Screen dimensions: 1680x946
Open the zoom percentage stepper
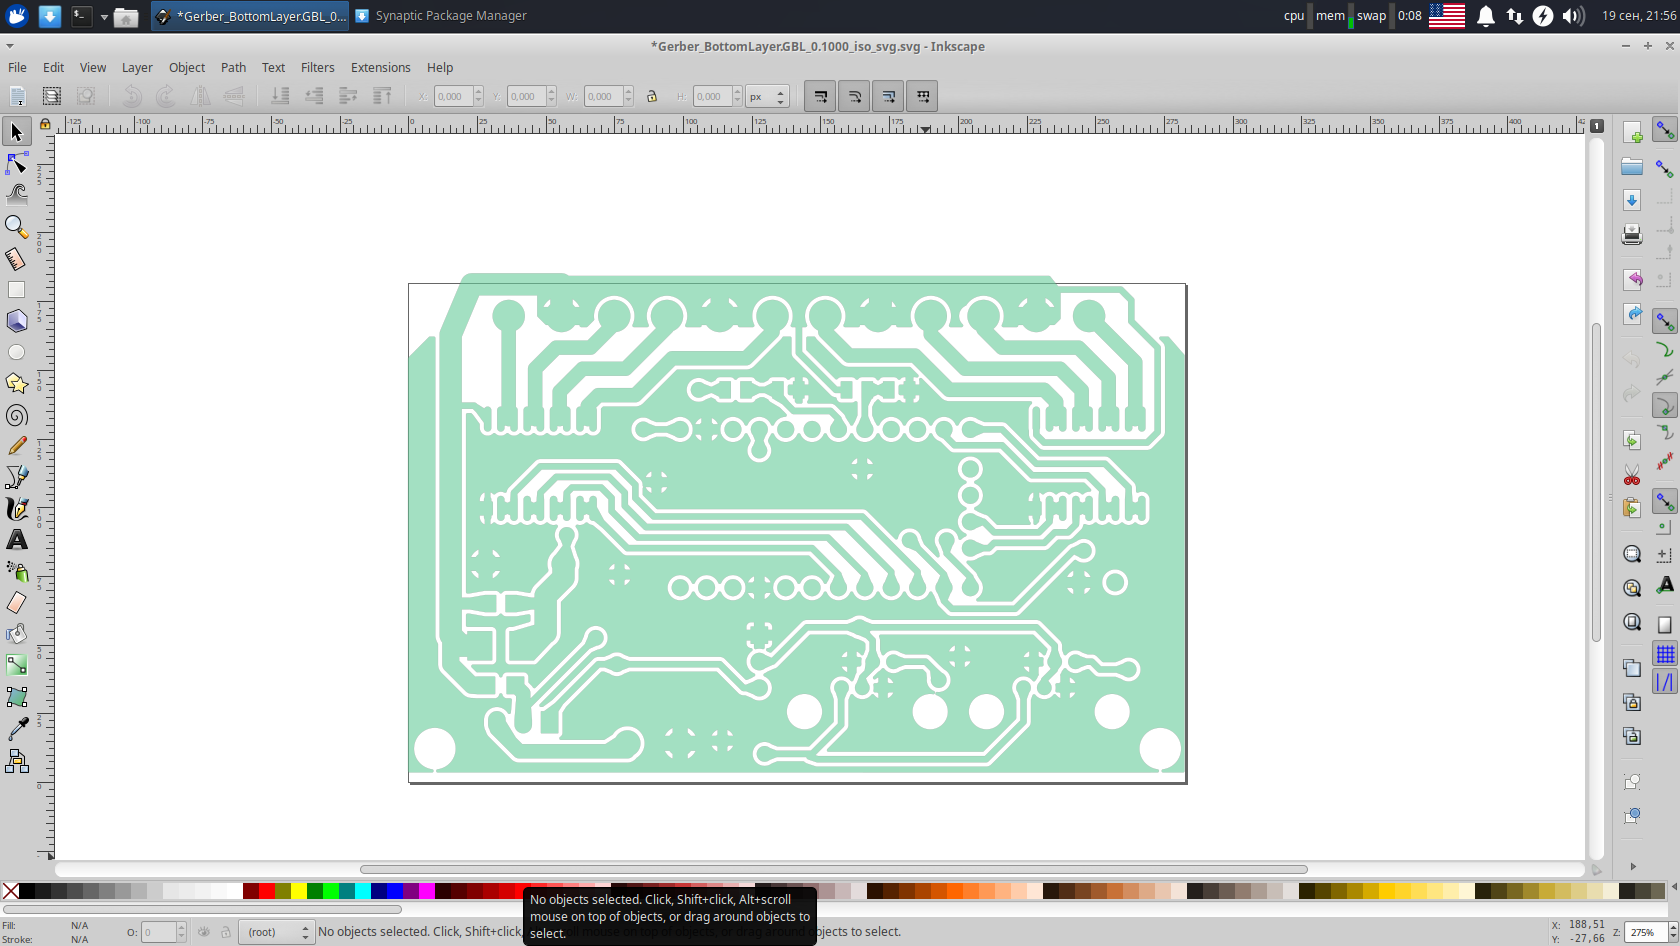pyautogui.click(x=1672, y=932)
